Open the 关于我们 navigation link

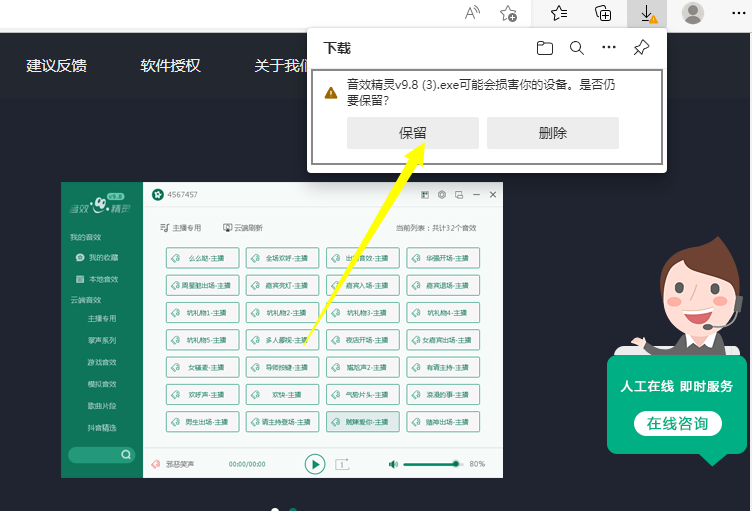click(281, 66)
